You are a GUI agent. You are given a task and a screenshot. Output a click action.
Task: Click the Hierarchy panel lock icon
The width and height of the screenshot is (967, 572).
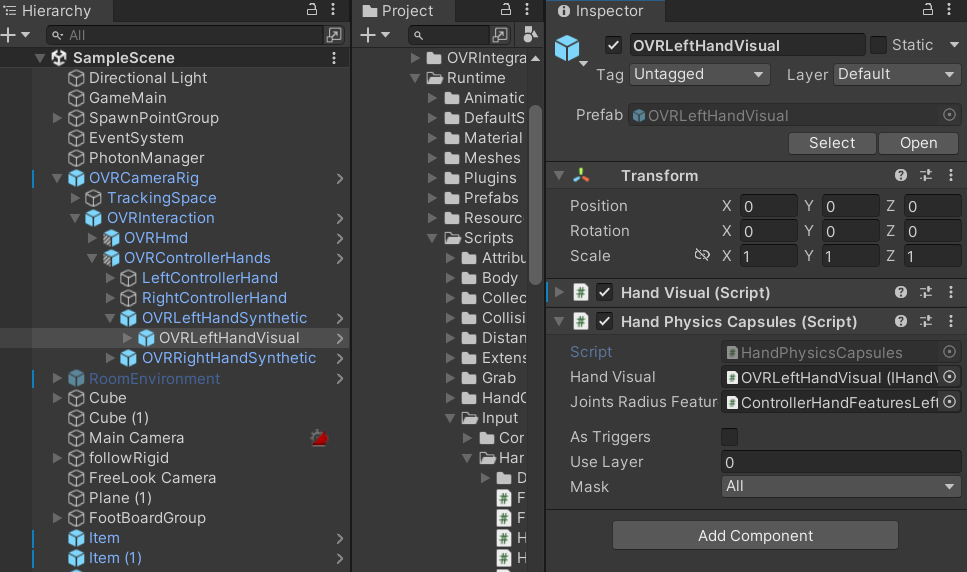point(312,9)
